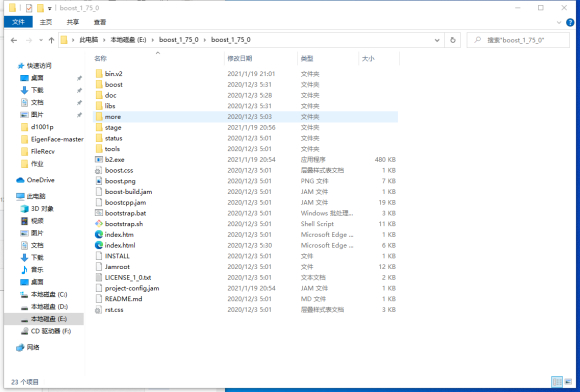Image resolution: width=580 pixels, height=392 pixels.
Task: Select the boost.css file icon
Action: (99, 170)
